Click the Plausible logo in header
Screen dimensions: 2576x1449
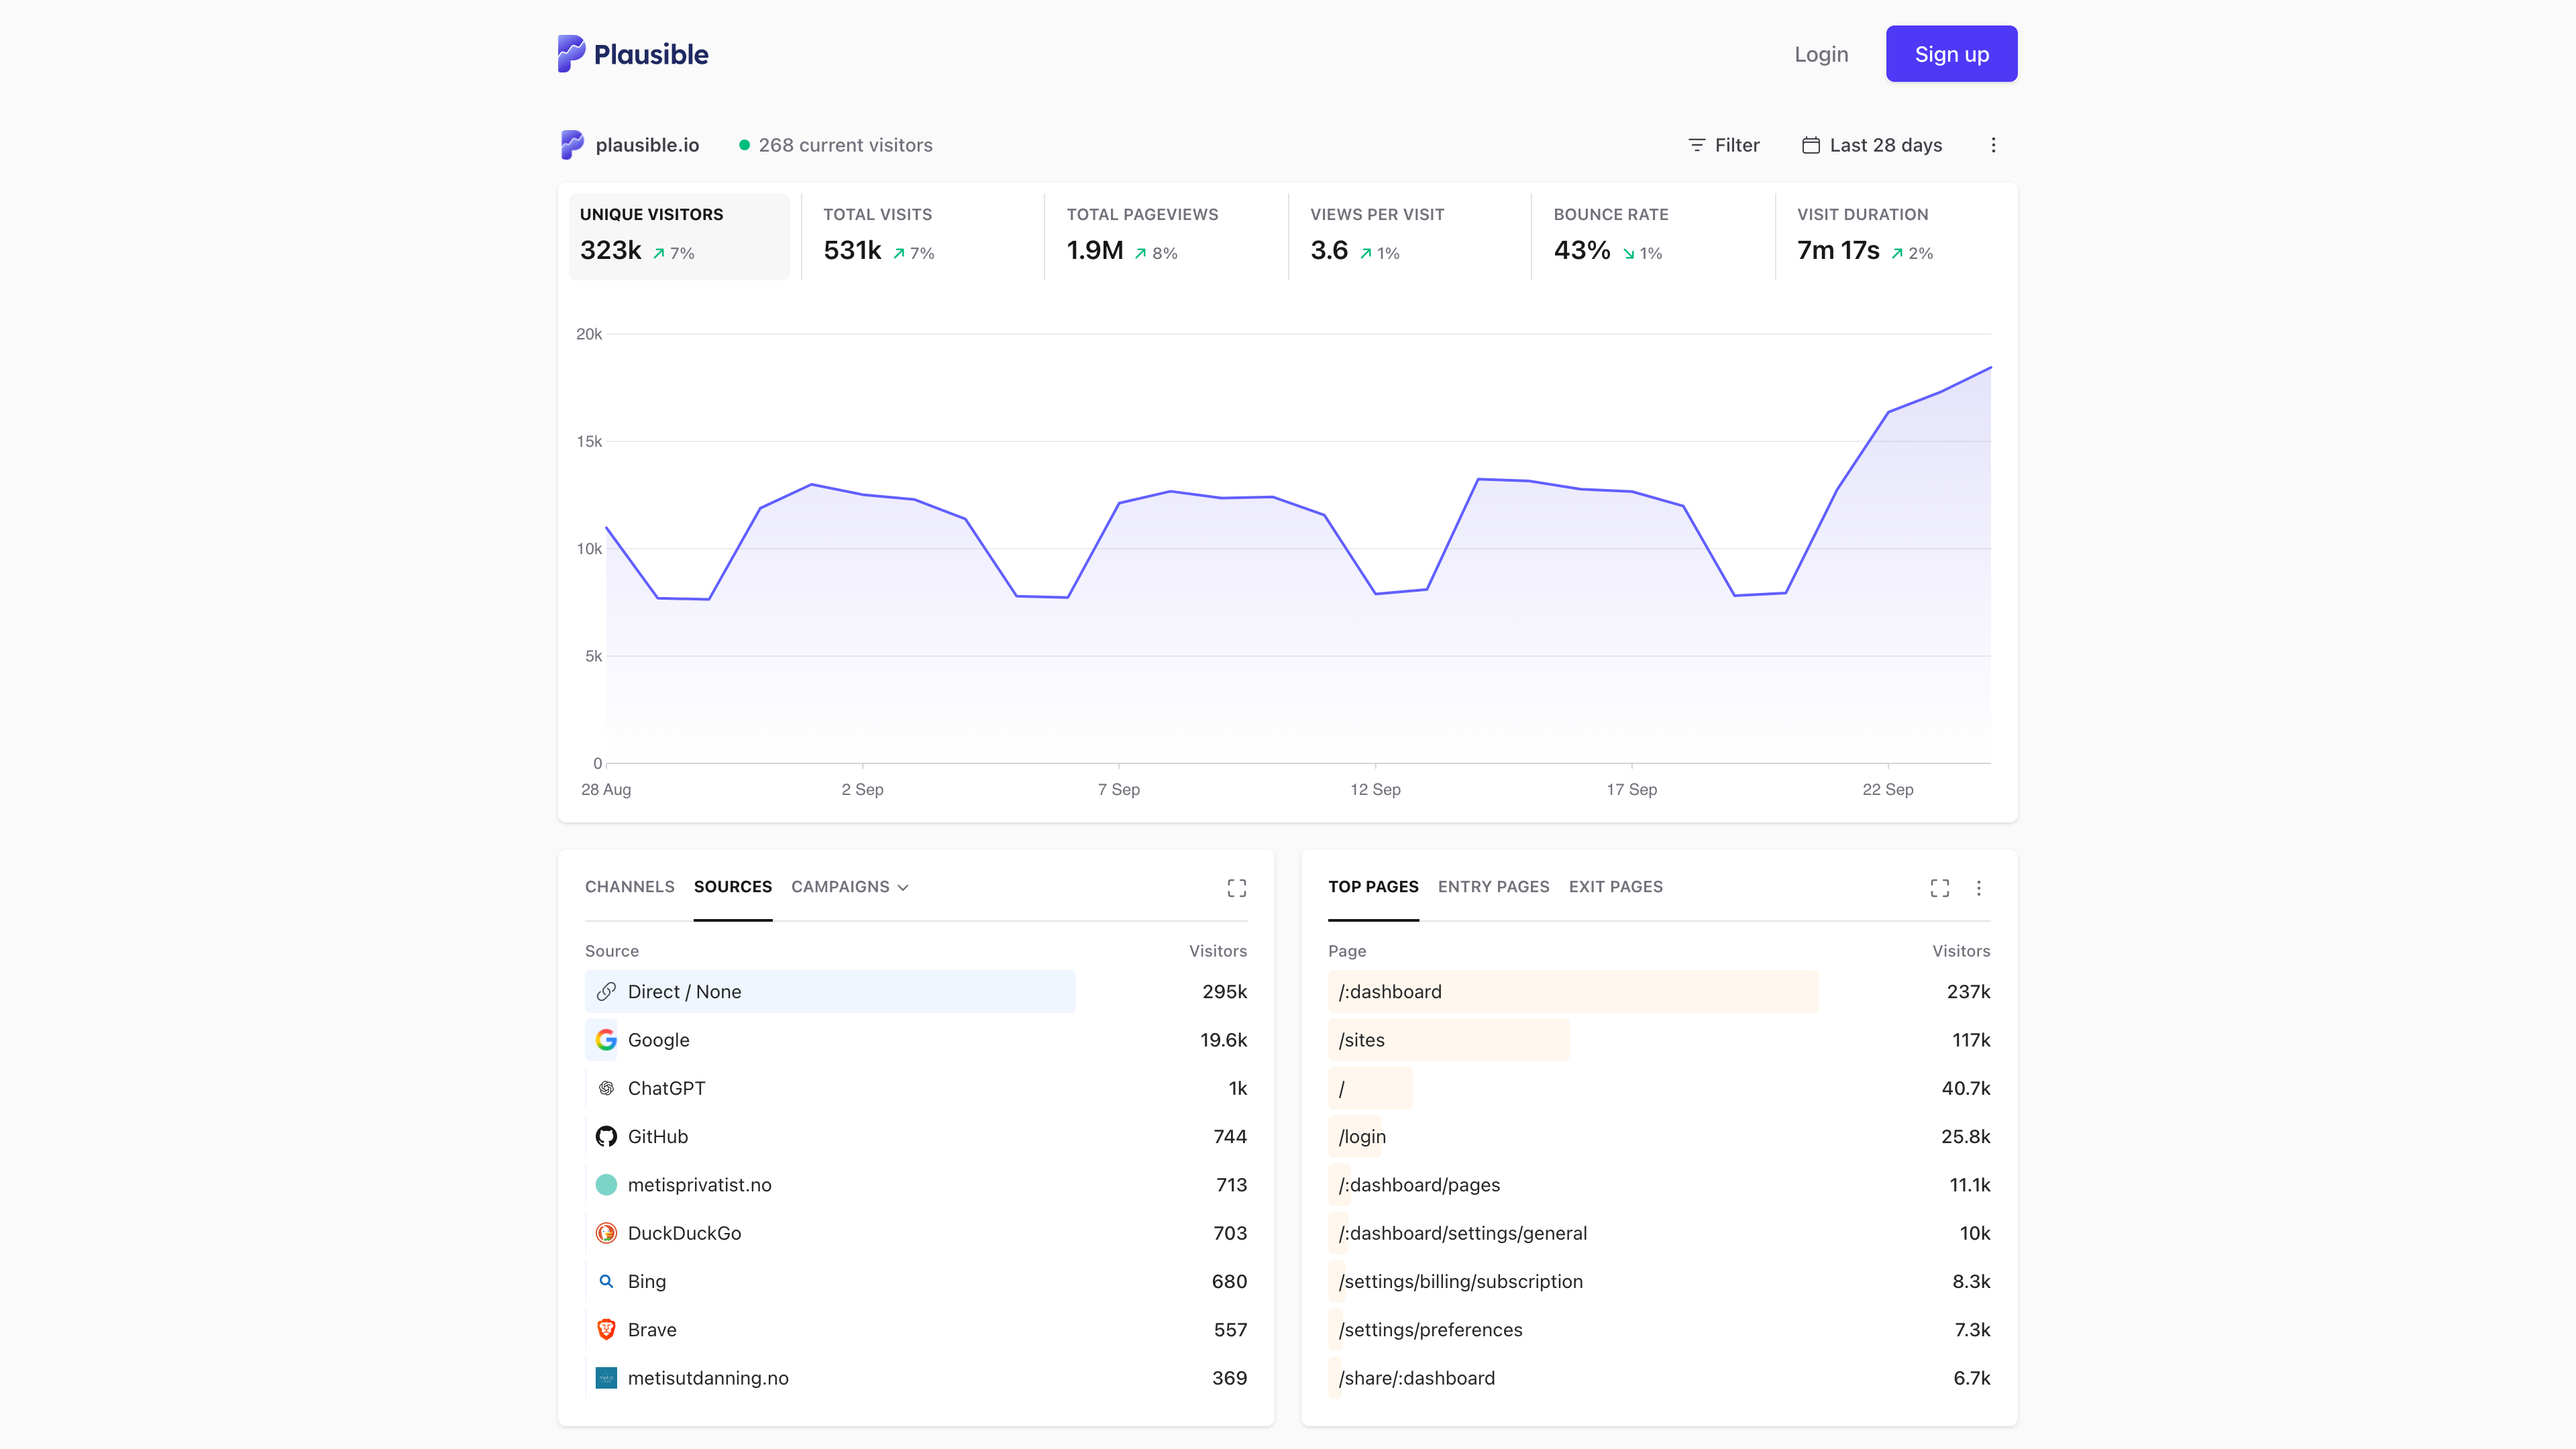(633, 54)
